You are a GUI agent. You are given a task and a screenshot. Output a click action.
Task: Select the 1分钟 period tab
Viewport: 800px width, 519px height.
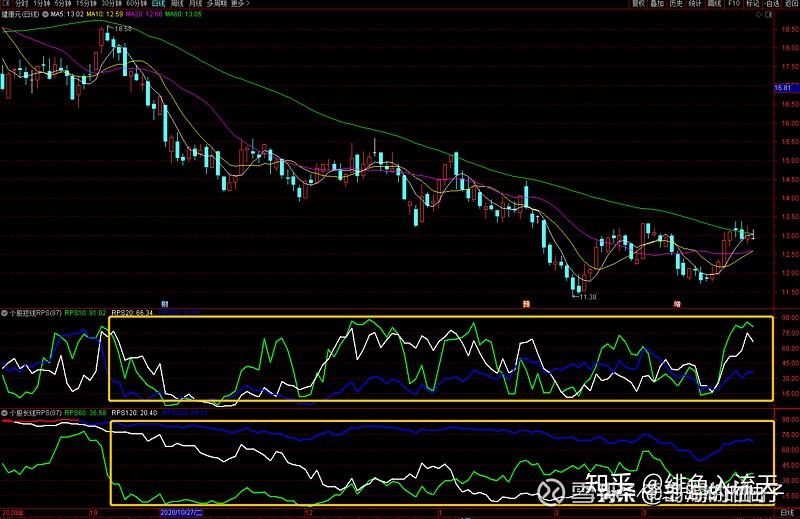(x=42, y=3)
